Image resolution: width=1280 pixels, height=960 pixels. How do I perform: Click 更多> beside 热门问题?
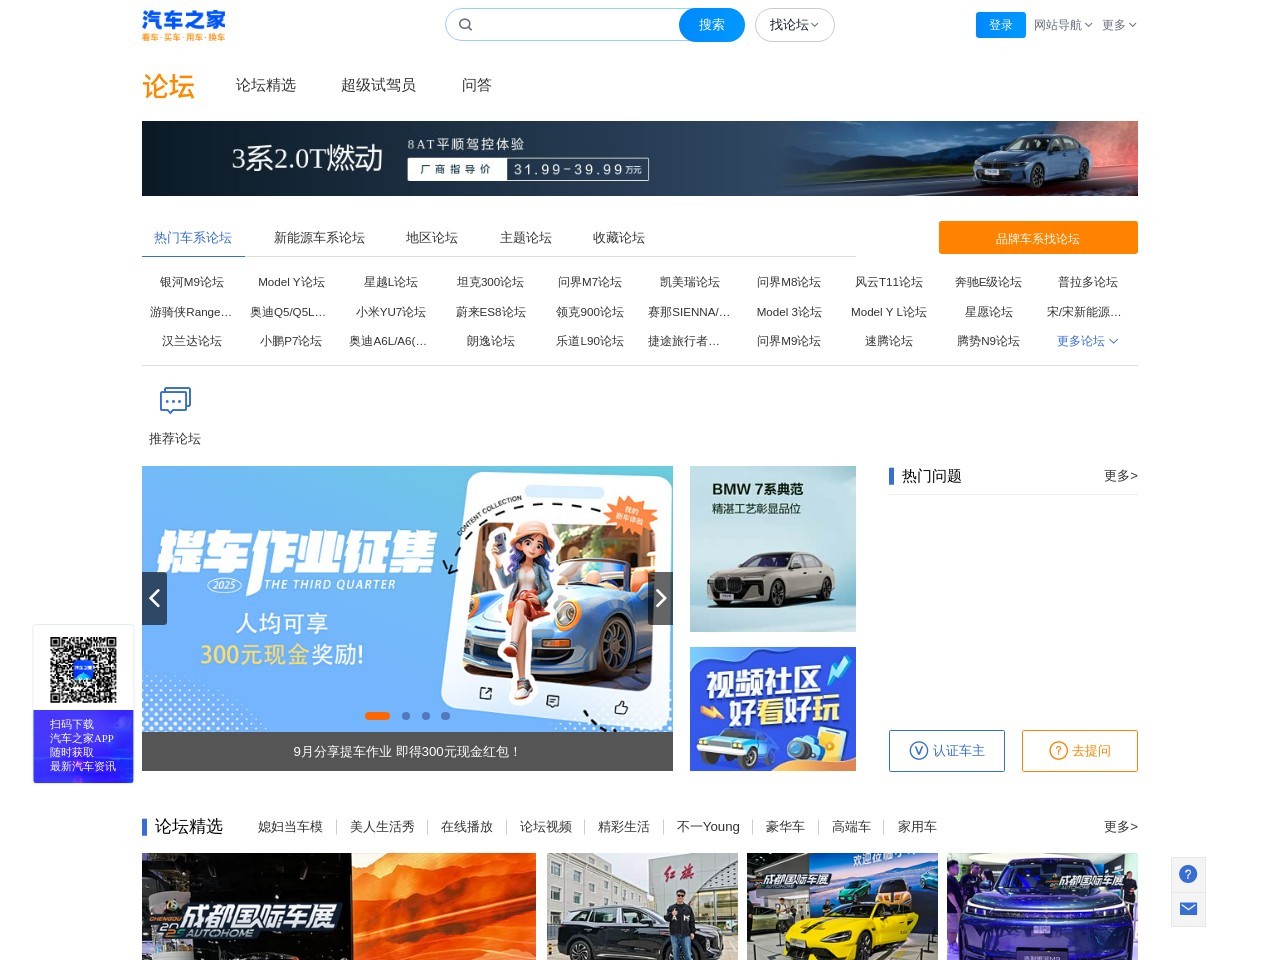pyautogui.click(x=1121, y=476)
